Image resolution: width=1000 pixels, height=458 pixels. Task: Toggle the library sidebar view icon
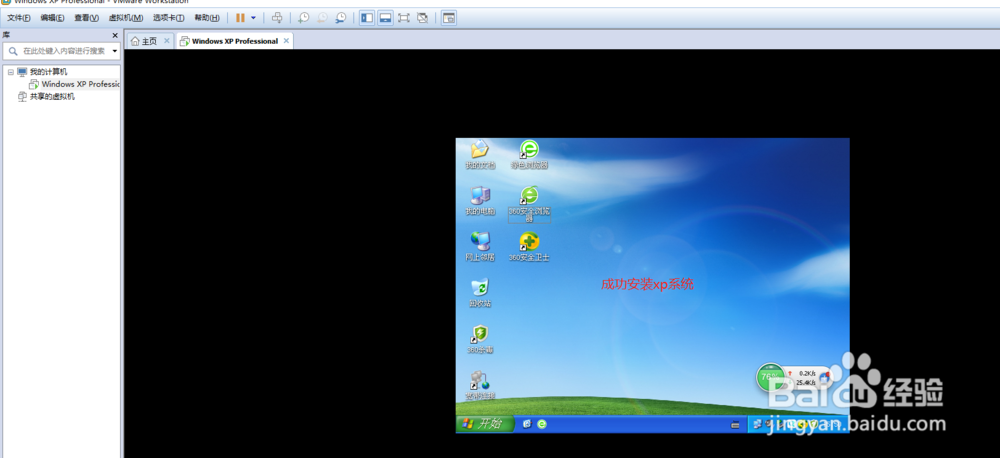[x=367, y=18]
